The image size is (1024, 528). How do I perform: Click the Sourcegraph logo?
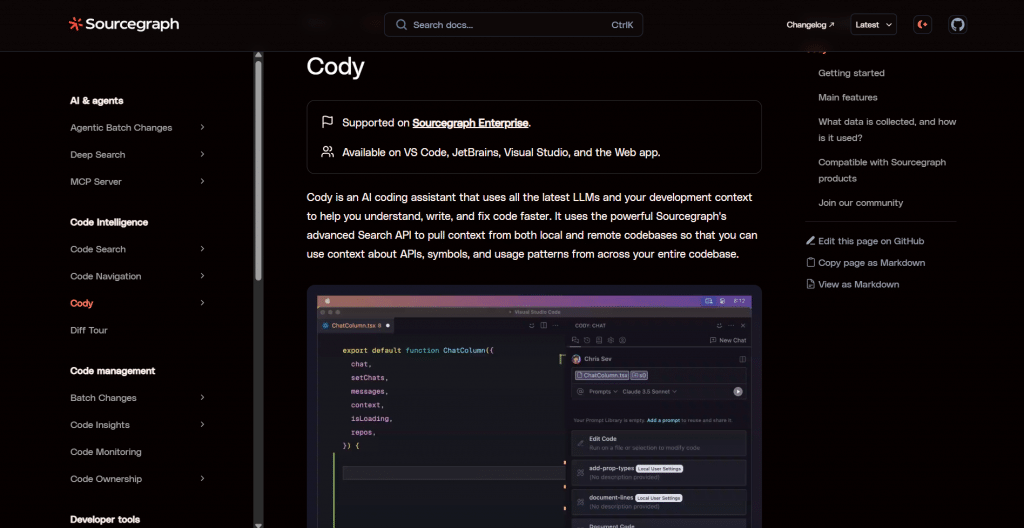(x=124, y=25)
